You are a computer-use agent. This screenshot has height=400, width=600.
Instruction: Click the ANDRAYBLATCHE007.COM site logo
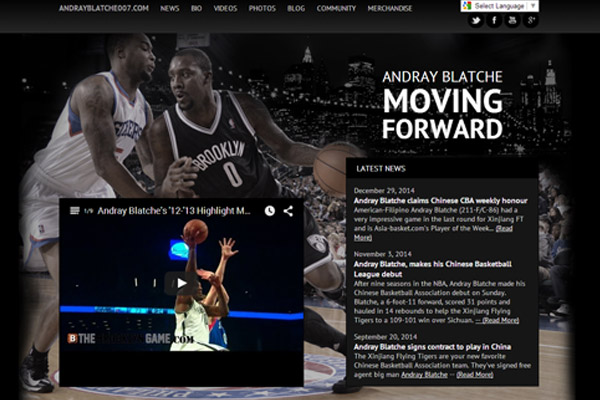click(104, 8)
